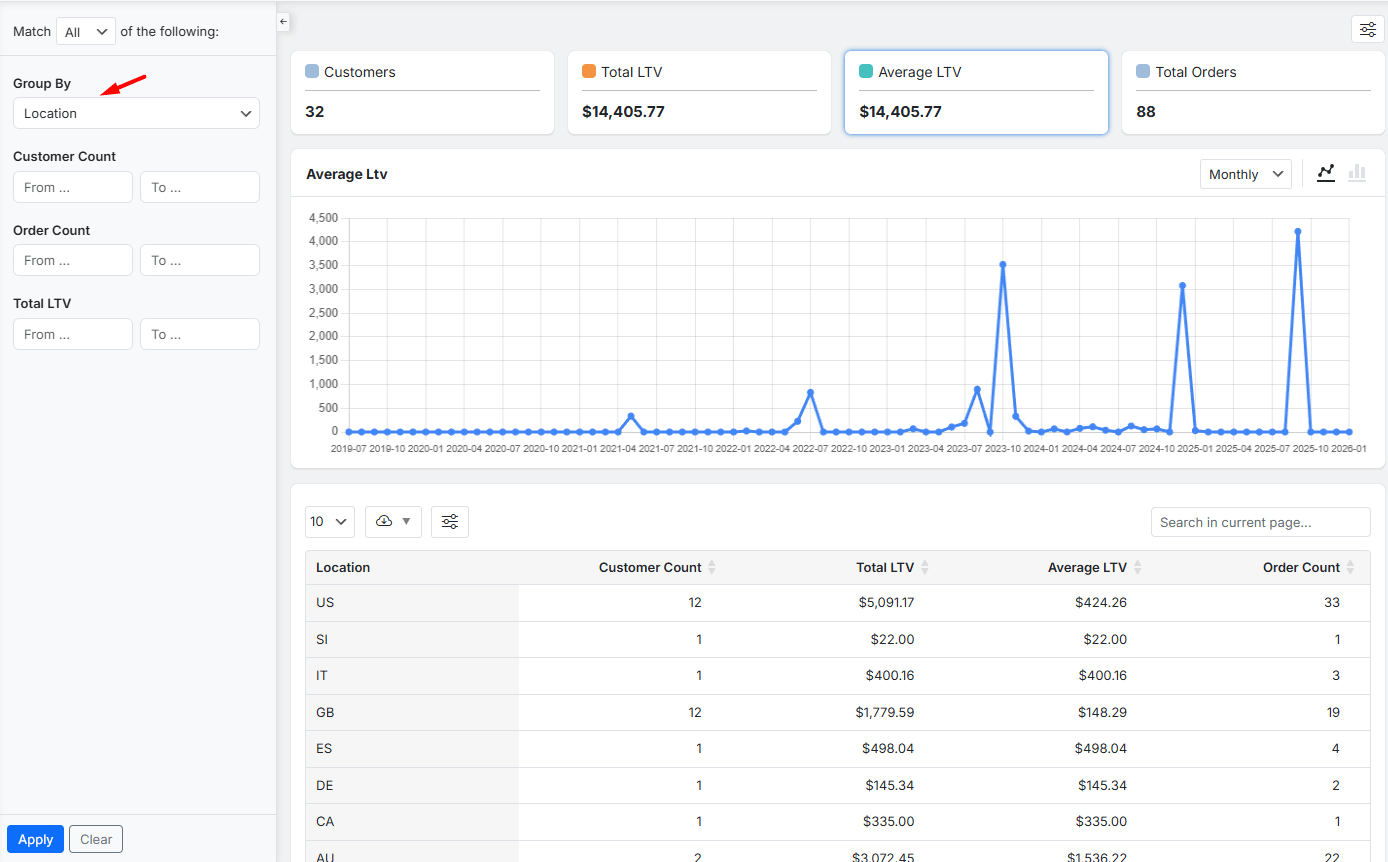Select the Customers metric card
This screenshot has width=1388, height=862.
point(422,92)
